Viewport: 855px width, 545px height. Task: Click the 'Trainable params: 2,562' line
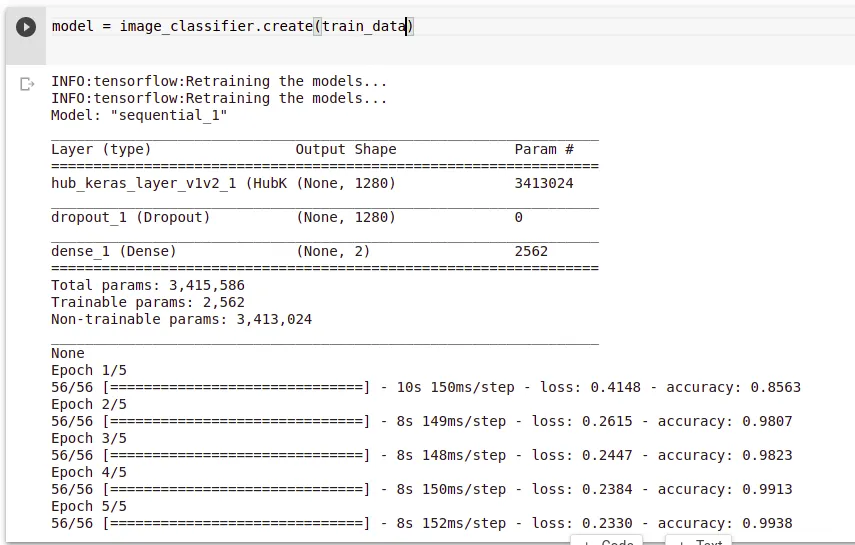pyautogui.click(x=148, y=302)
